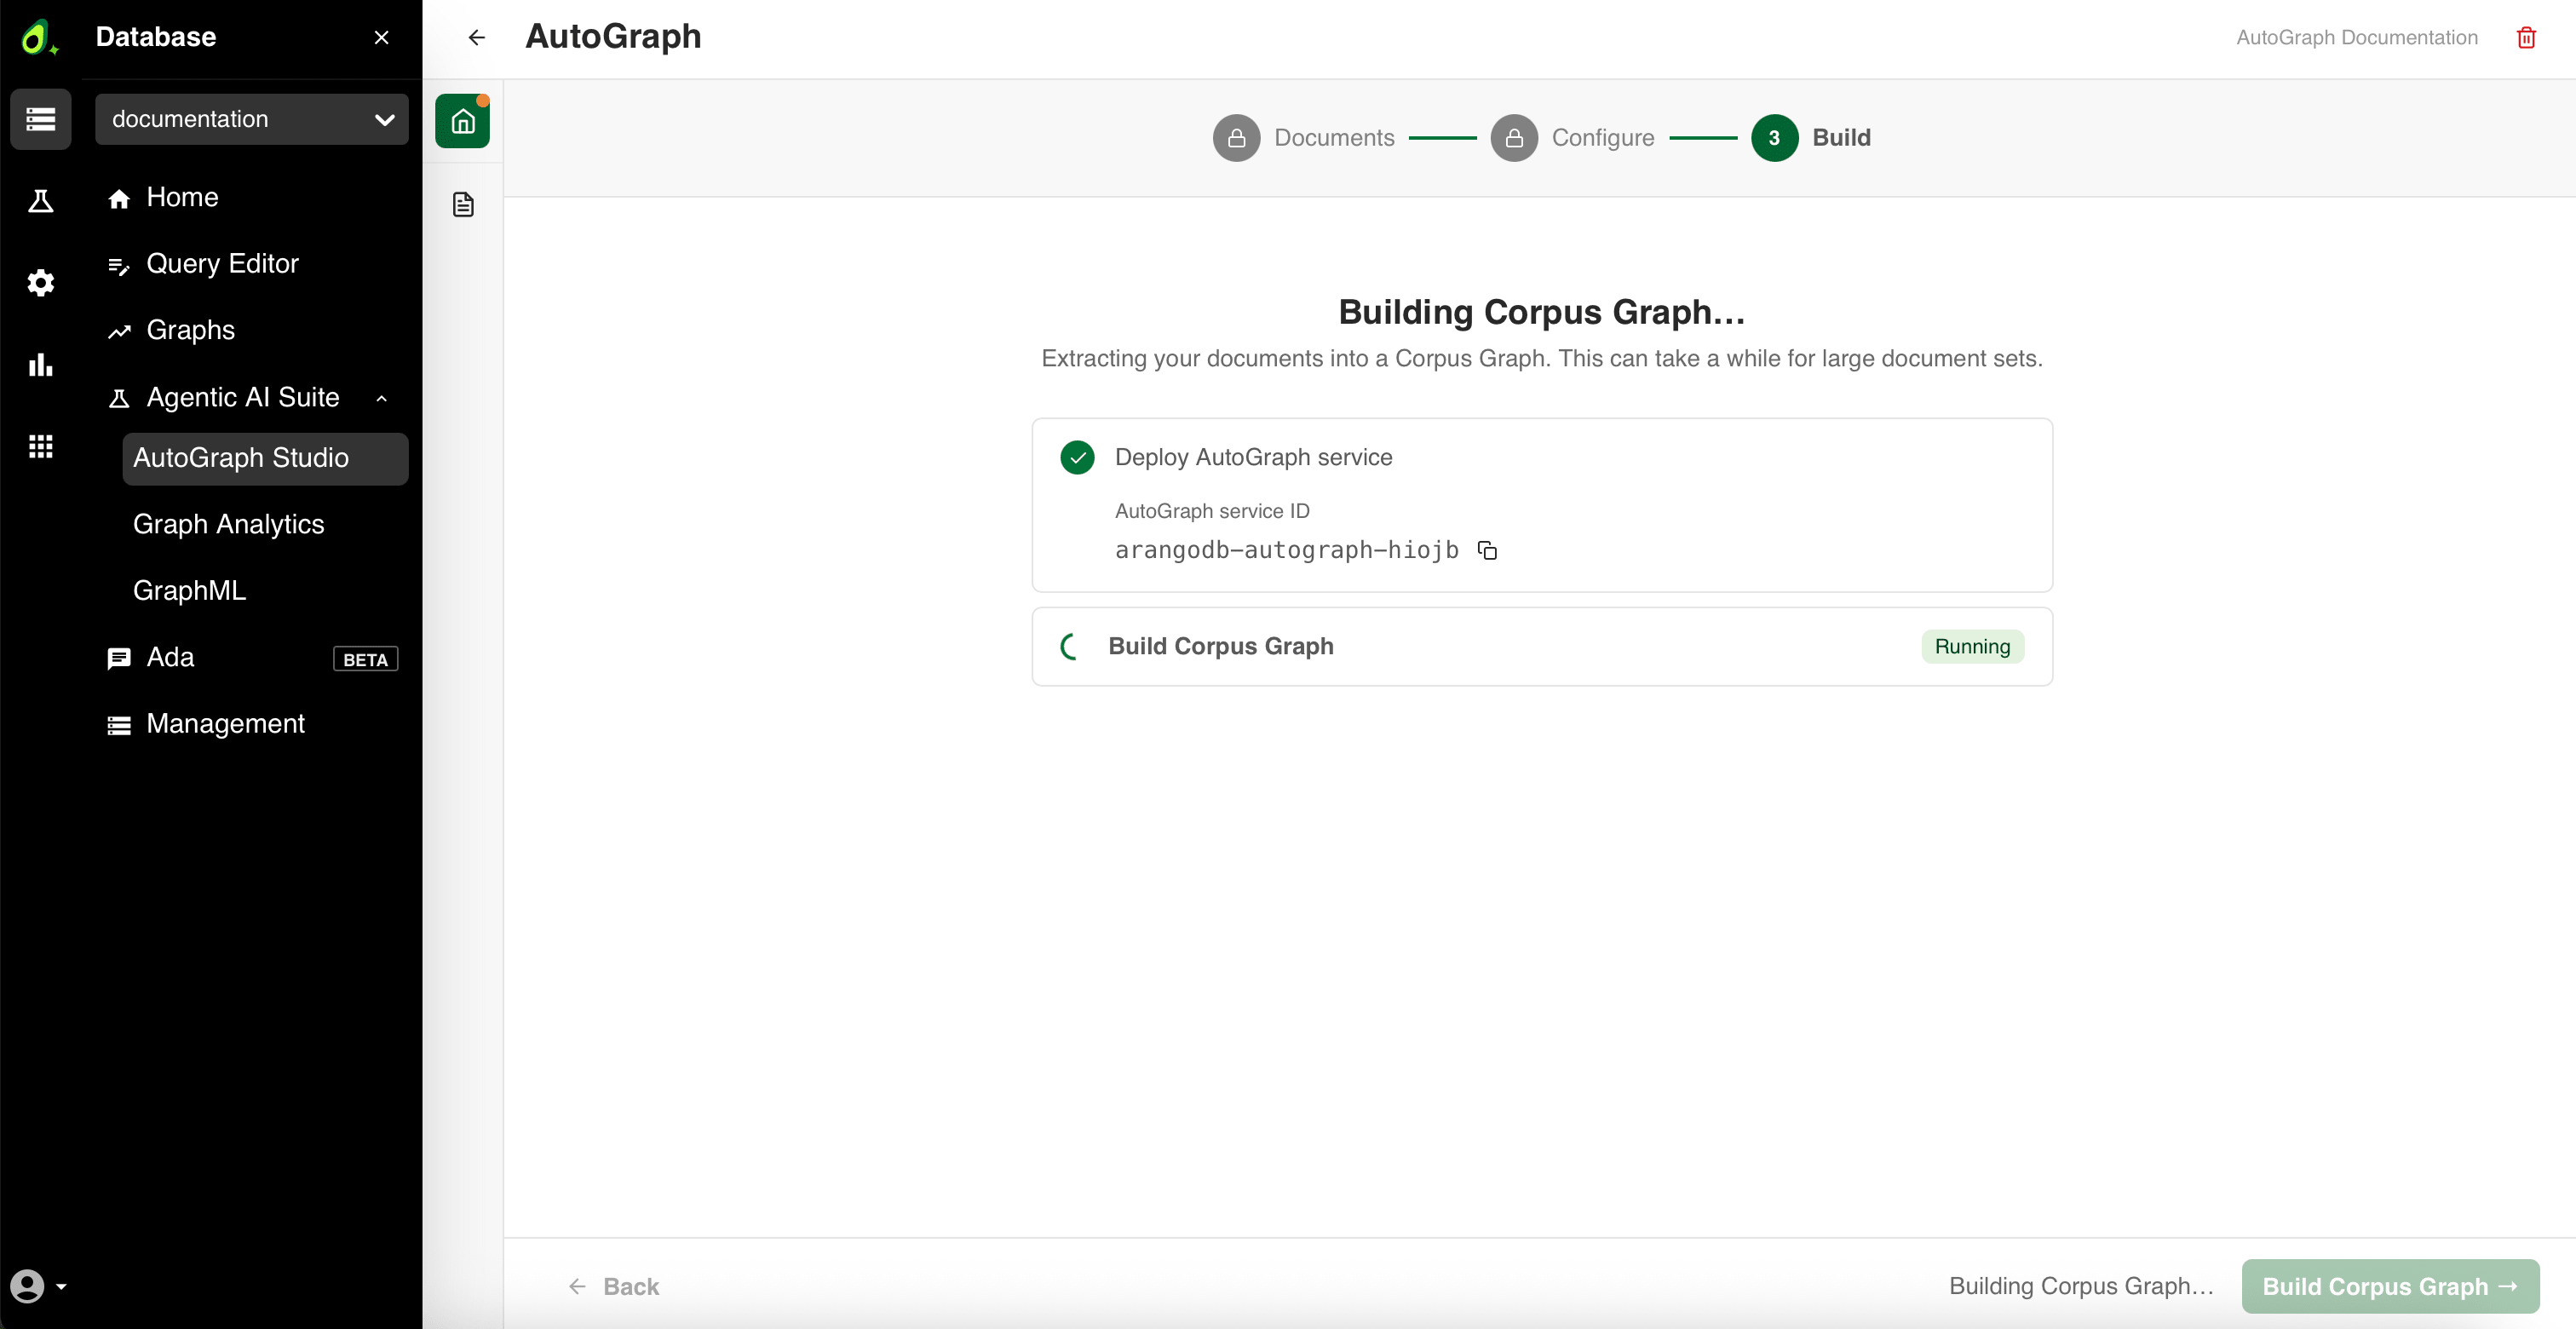Close the Database sidebar panel
The height and width of the screenshot is (1329, 2576).
pos(381,38)
